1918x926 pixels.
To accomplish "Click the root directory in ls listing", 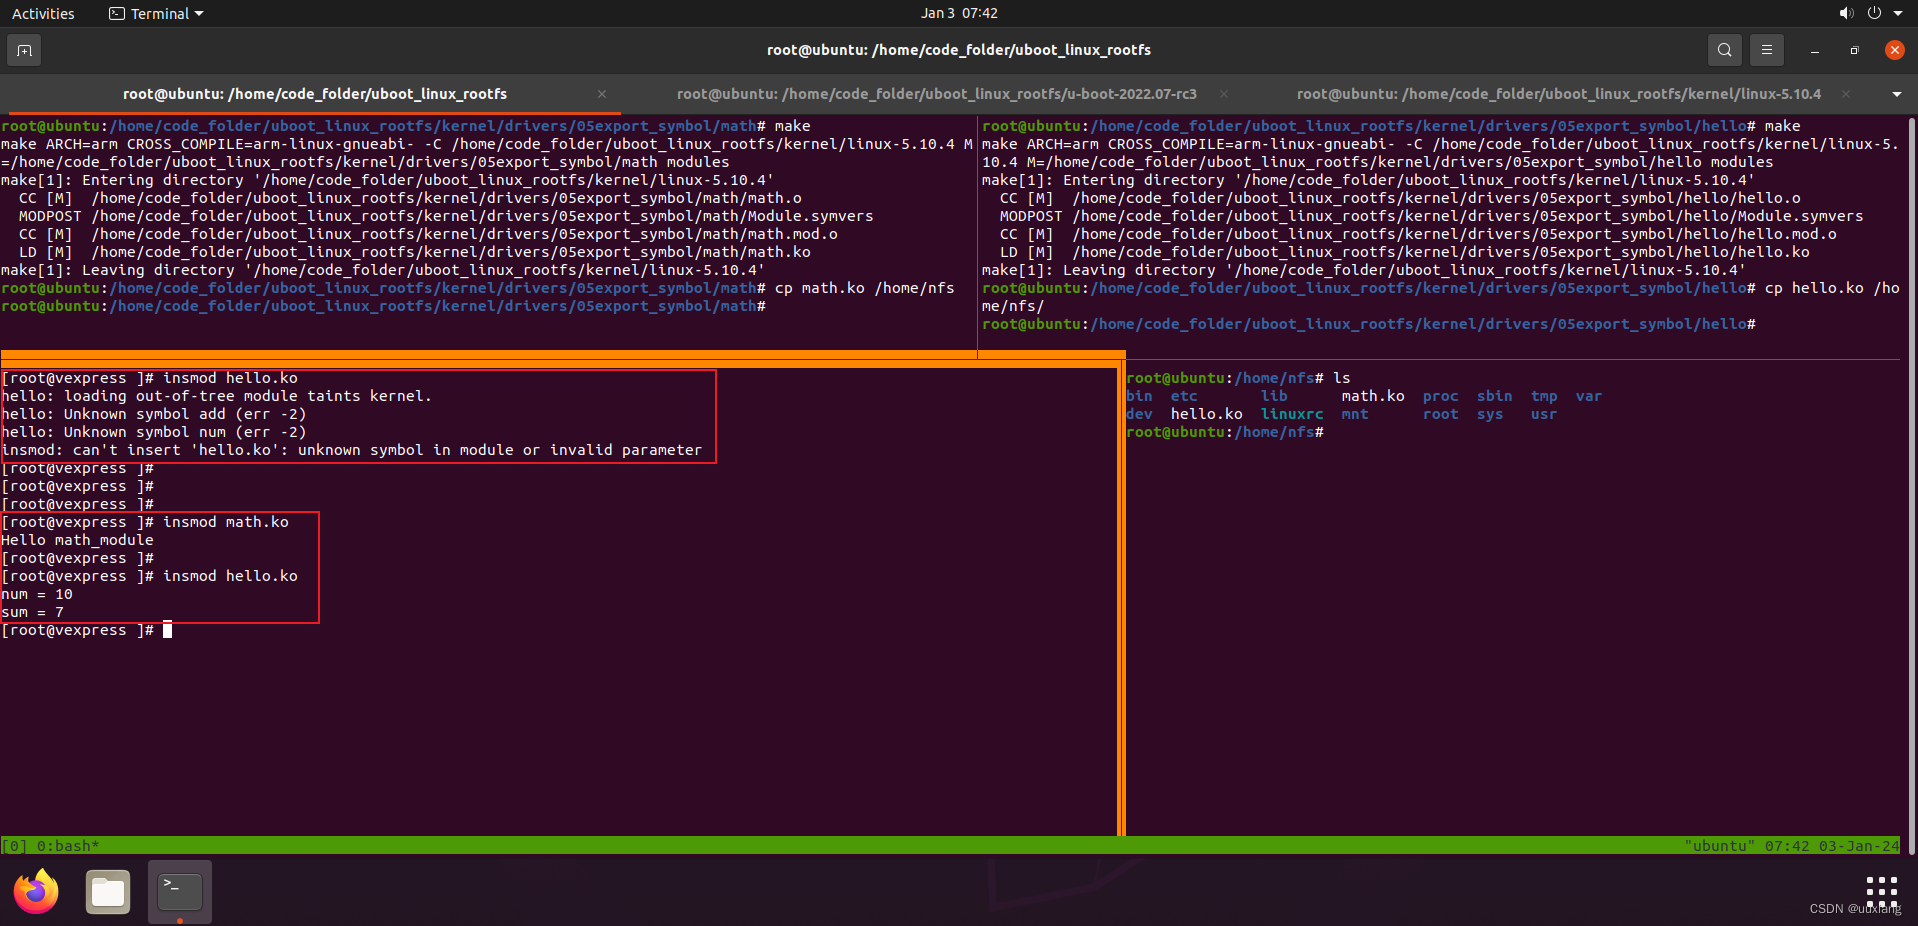I will pyautogui.click(x=1440, y=414).
